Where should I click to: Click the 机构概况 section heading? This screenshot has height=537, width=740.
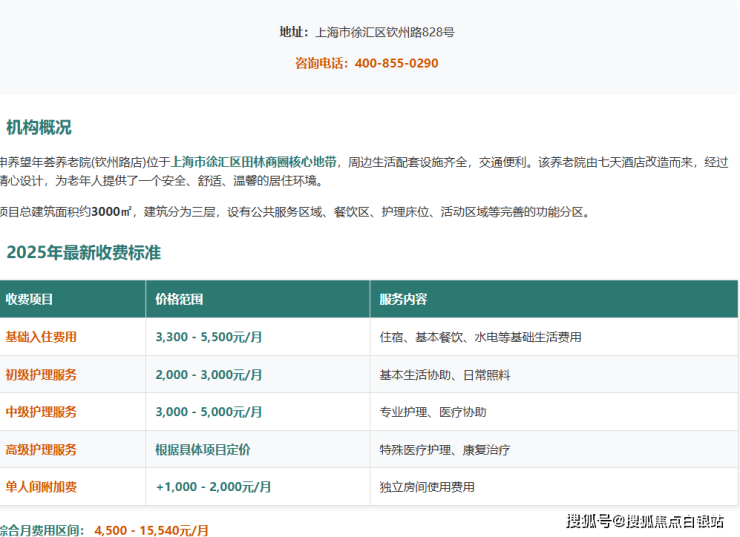[x=39, y=128]
